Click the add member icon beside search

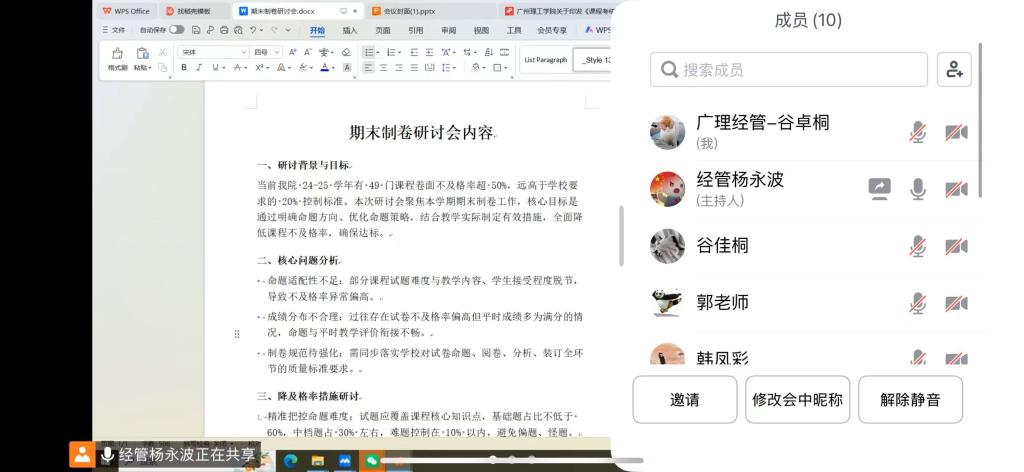[954, 69]
